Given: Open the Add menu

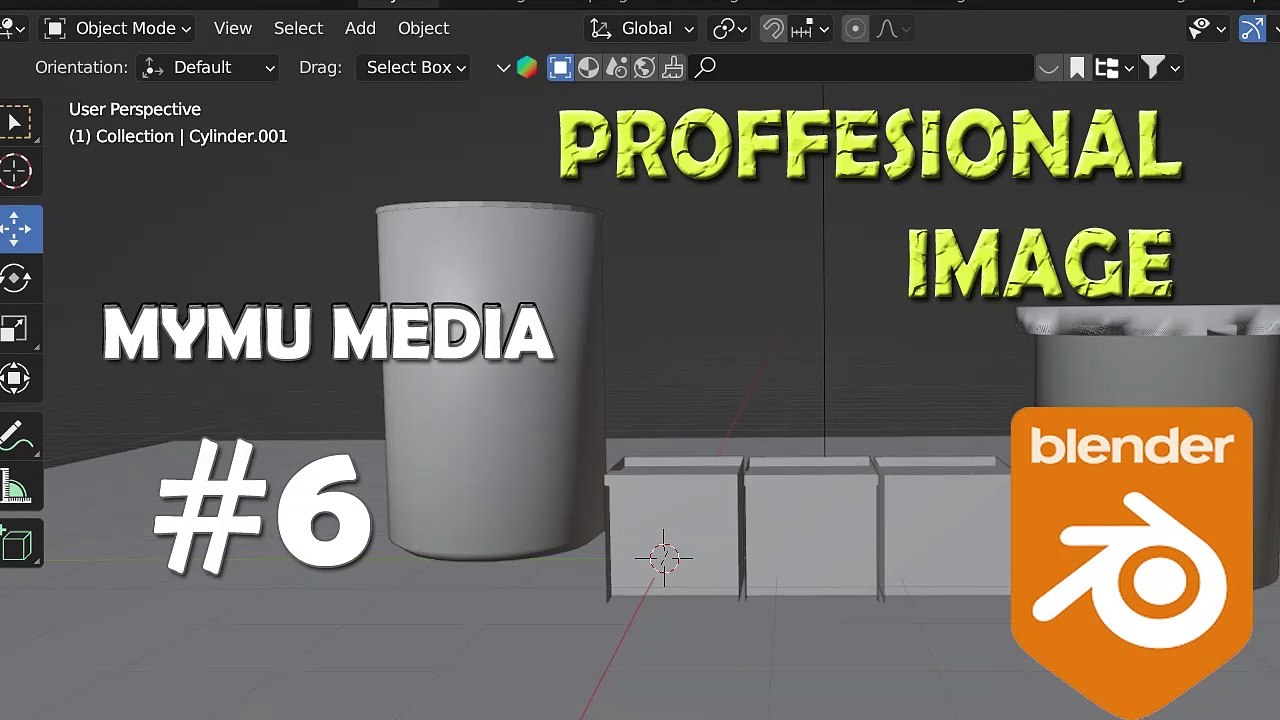Looking at the screenshot, I should coord(360,28).
